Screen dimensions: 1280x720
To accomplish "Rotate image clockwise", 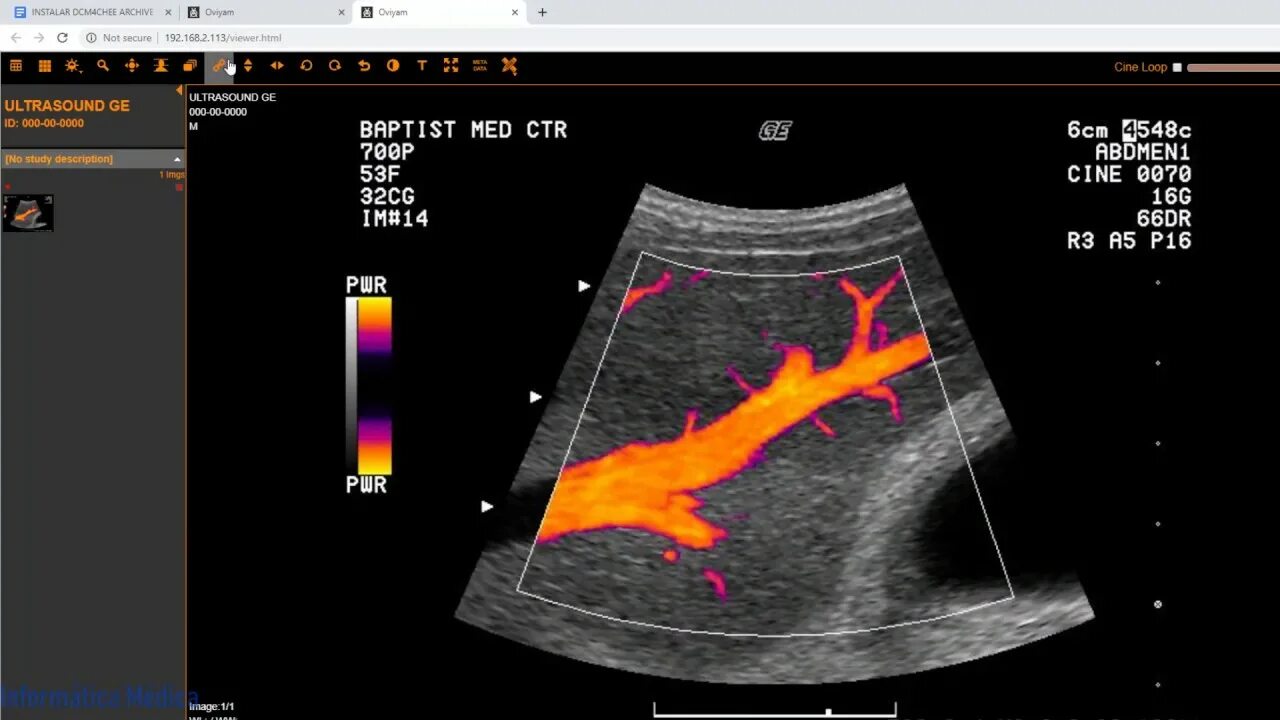I will [x=335, y=66].
